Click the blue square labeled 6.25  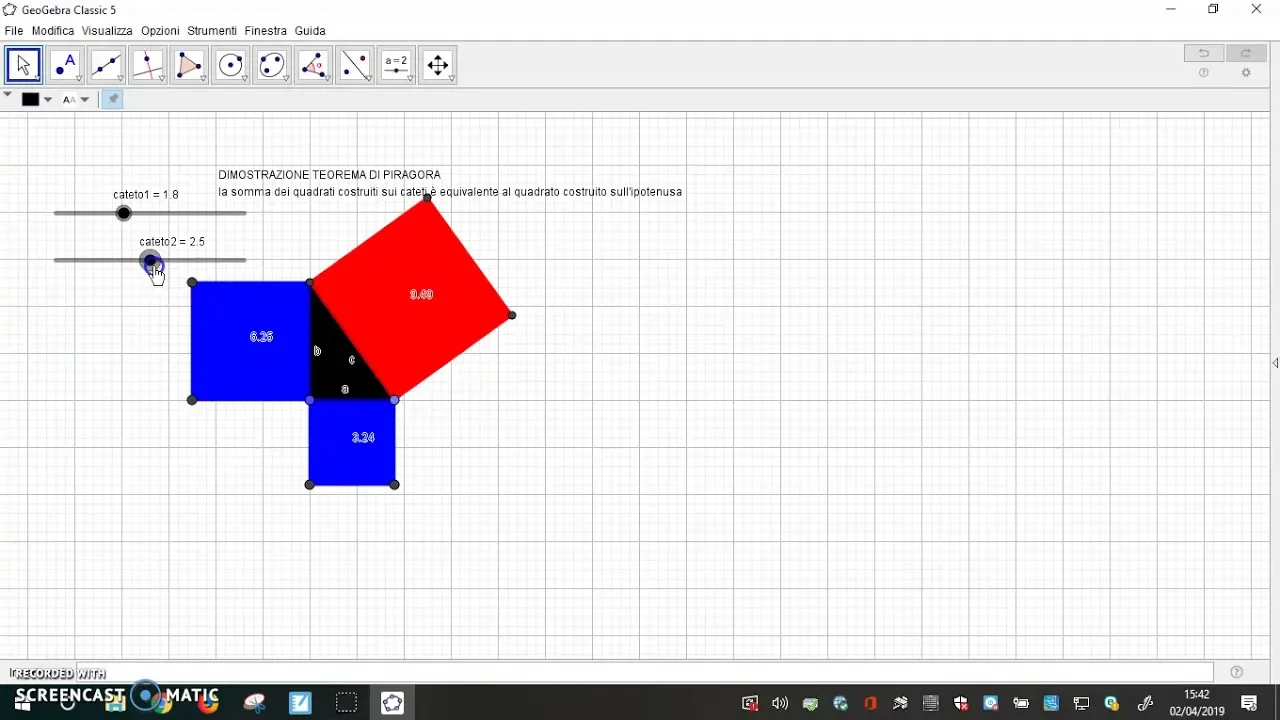pos(251,341)
